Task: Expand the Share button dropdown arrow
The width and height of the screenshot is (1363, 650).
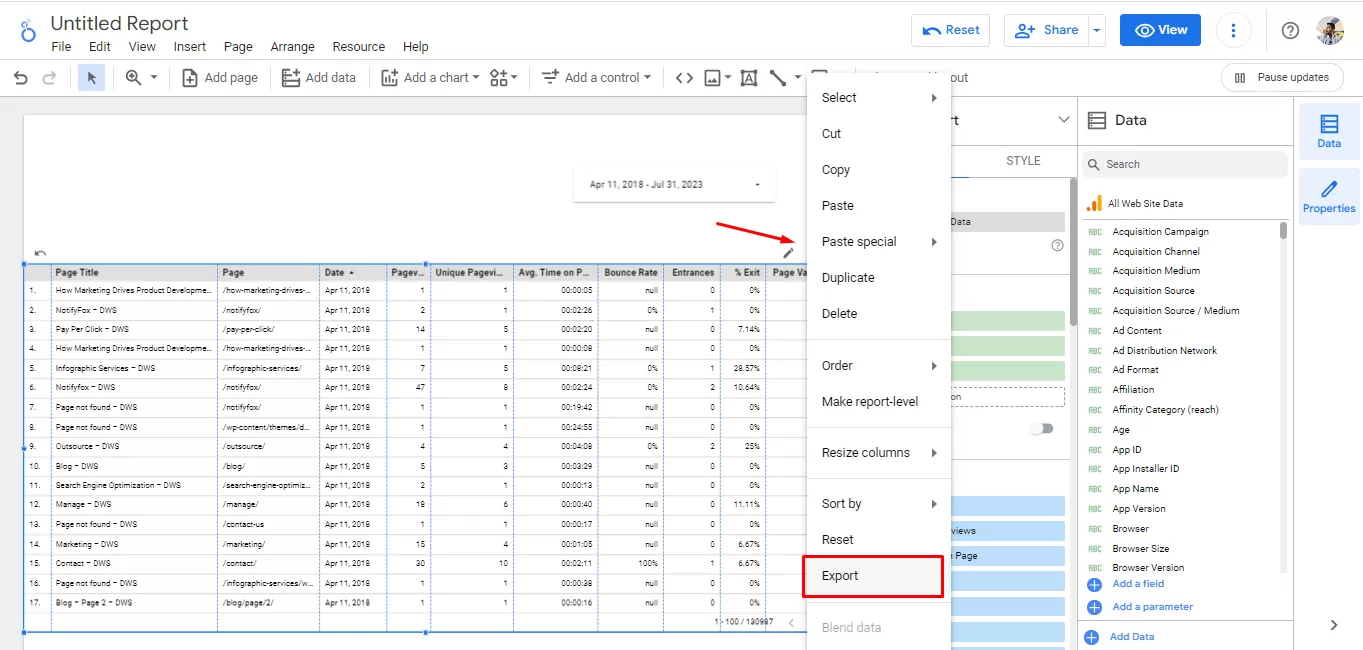Action: [1097, 30]
